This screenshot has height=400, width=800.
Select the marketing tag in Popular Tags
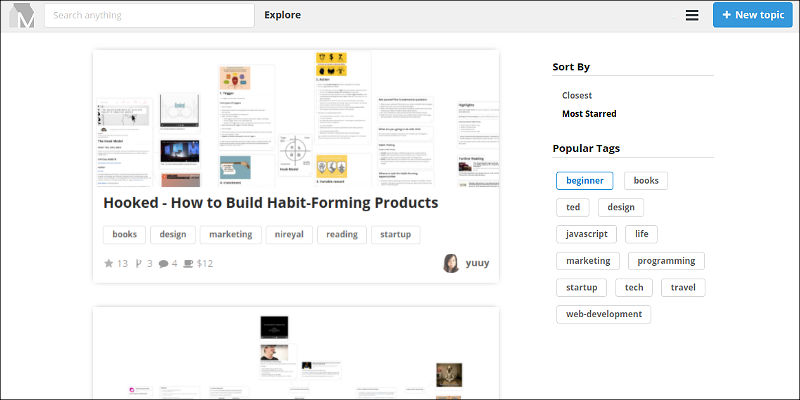[588, 261]
